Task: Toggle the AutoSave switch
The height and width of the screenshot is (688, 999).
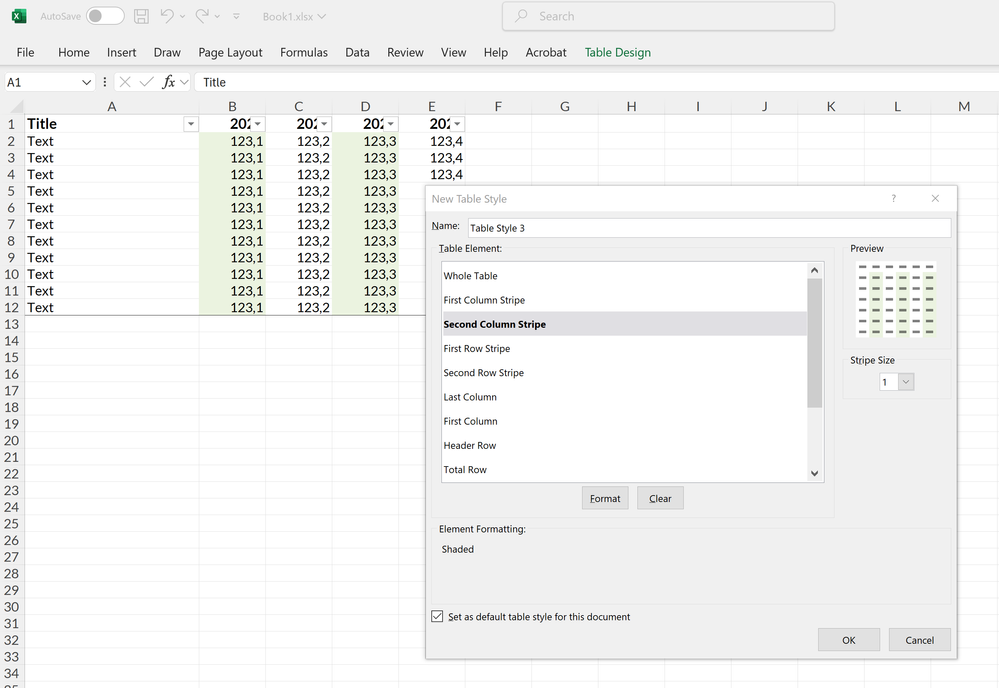Action: point(105,16)
